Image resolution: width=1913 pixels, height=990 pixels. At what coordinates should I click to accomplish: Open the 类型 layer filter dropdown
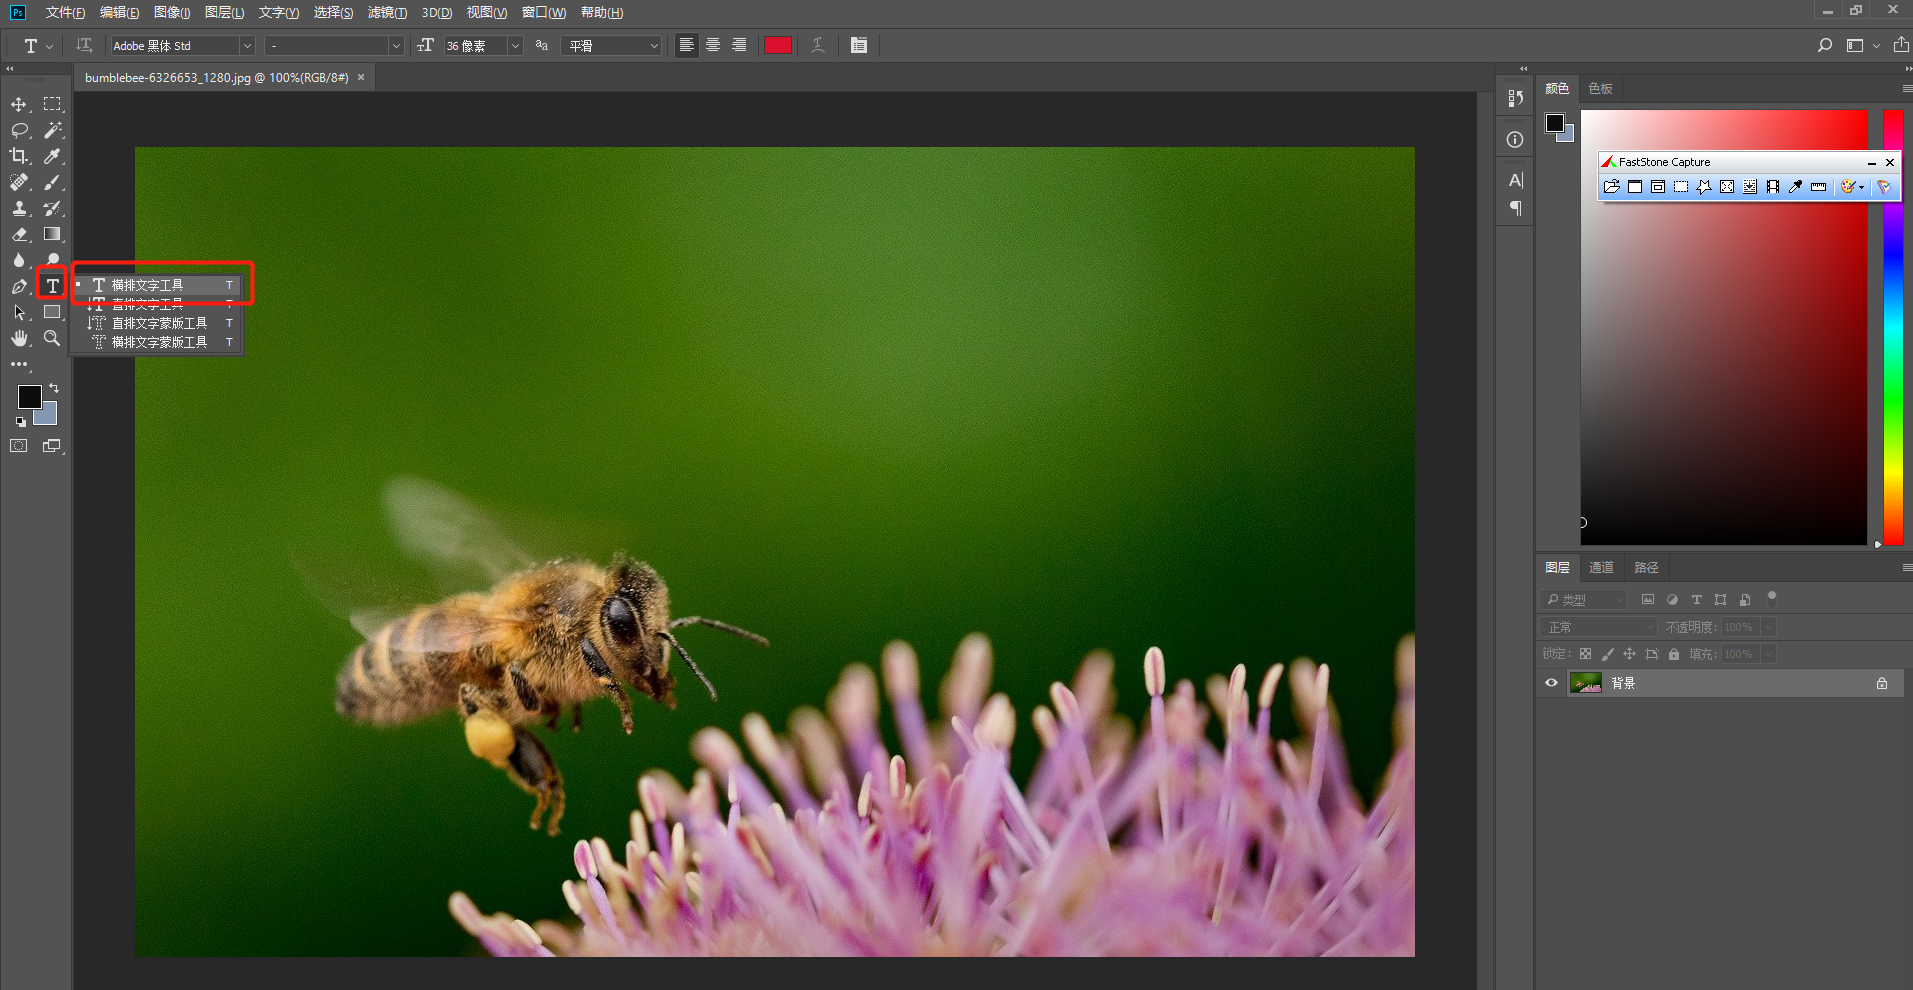[x=1584, y=600]
